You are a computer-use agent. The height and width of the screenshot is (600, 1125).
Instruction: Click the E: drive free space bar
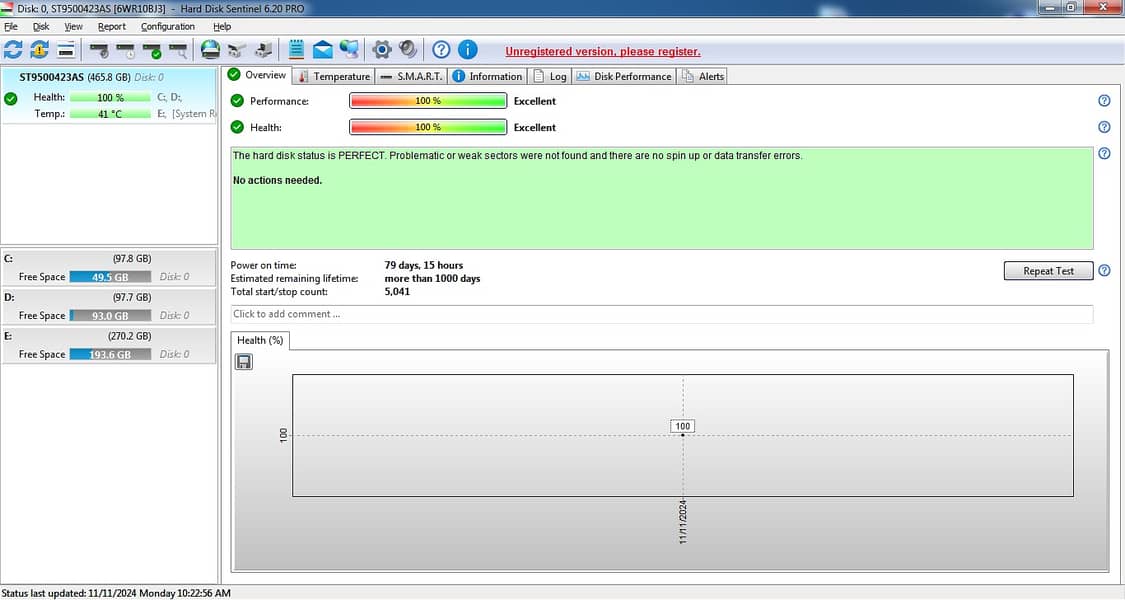[111, 355]
